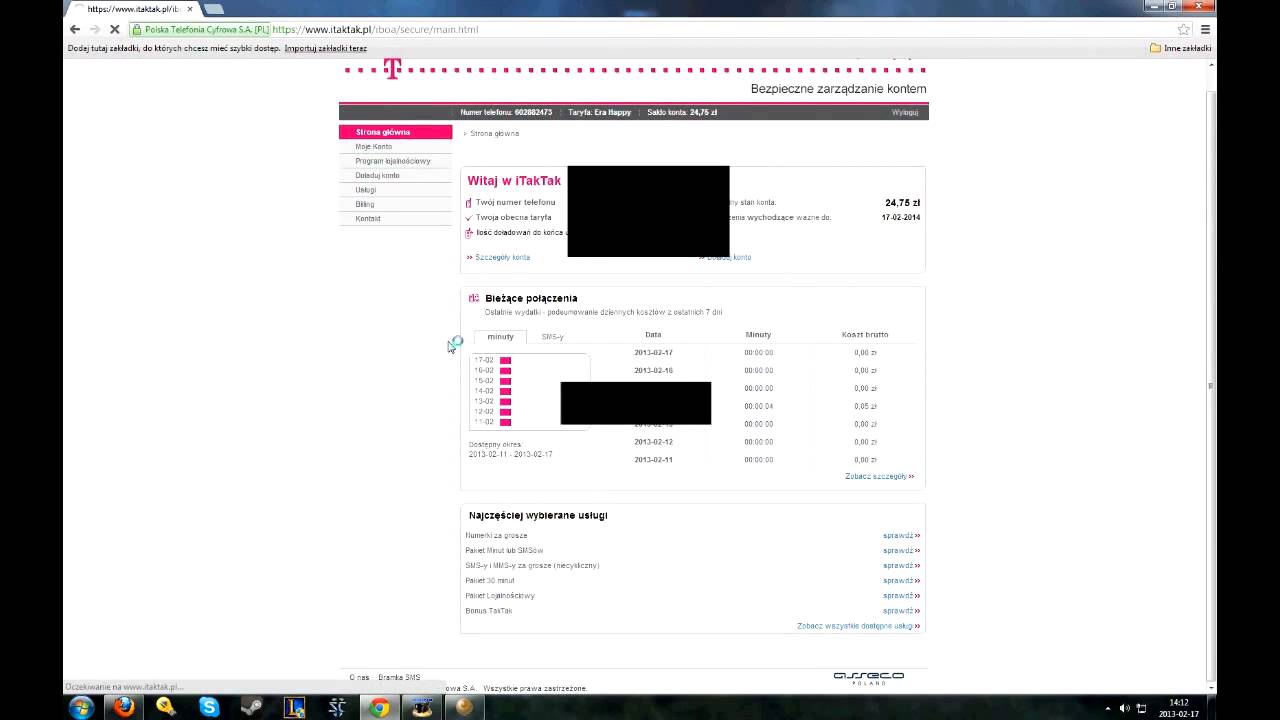Open Zobacz wszystkie dostępne usługi link
The height and width of the screenshot is (720, 1280).
tap(858, 626)
